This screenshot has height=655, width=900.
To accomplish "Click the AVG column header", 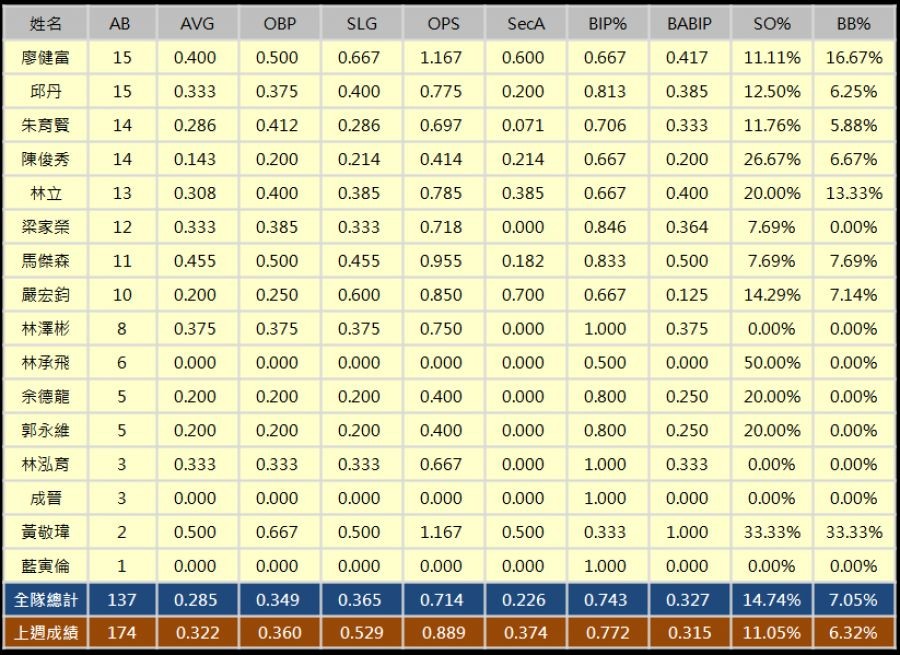I will click(197, 24).
